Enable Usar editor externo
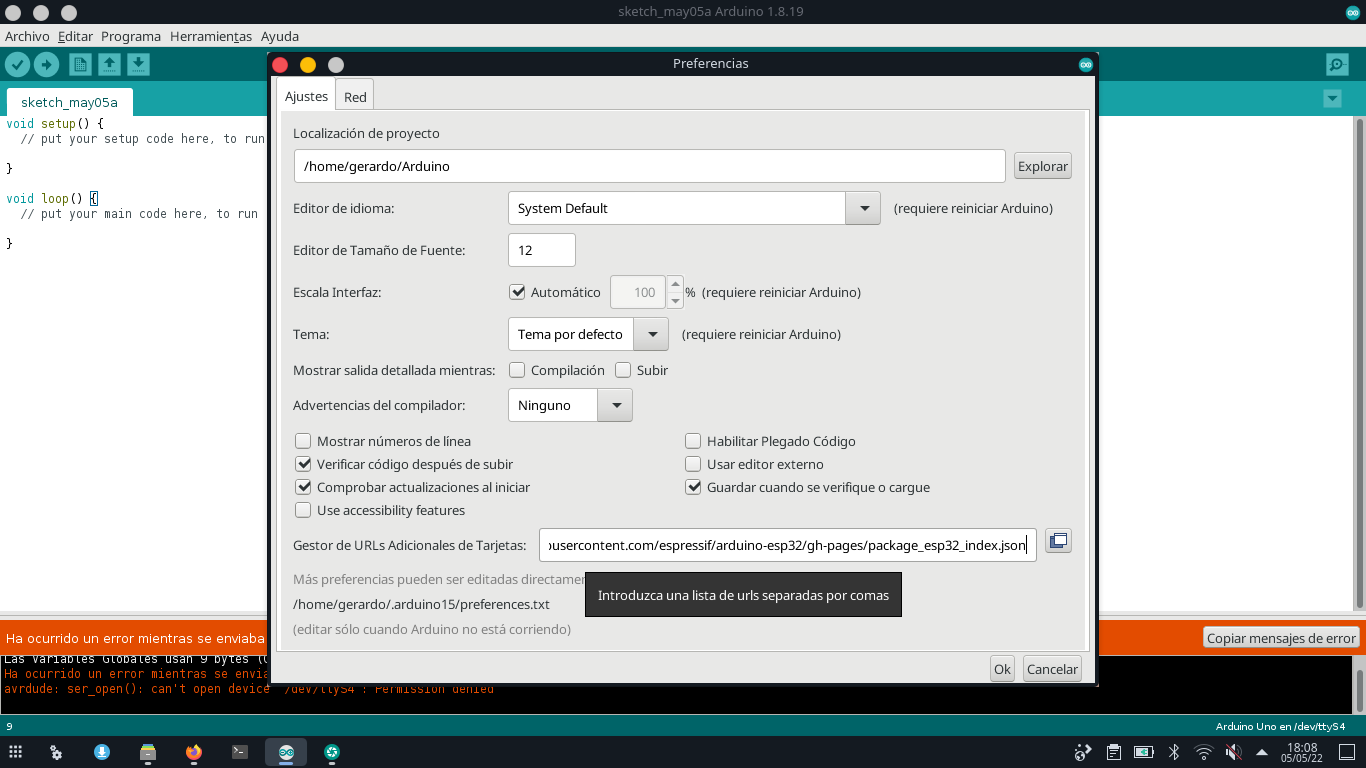Viewport: 1366px width, 768px height. (693, 464)
